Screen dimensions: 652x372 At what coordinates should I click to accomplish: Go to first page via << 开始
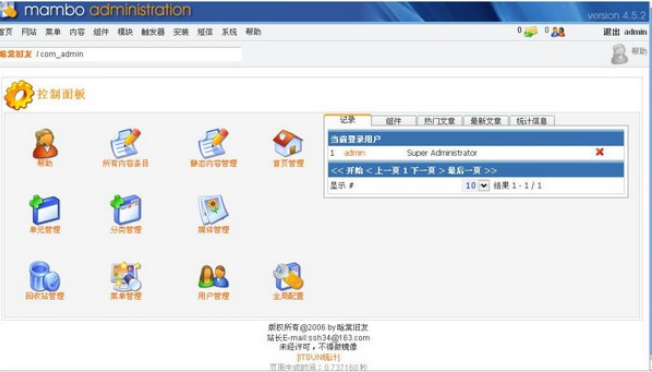pyautogui.click(x=346, y=170)
